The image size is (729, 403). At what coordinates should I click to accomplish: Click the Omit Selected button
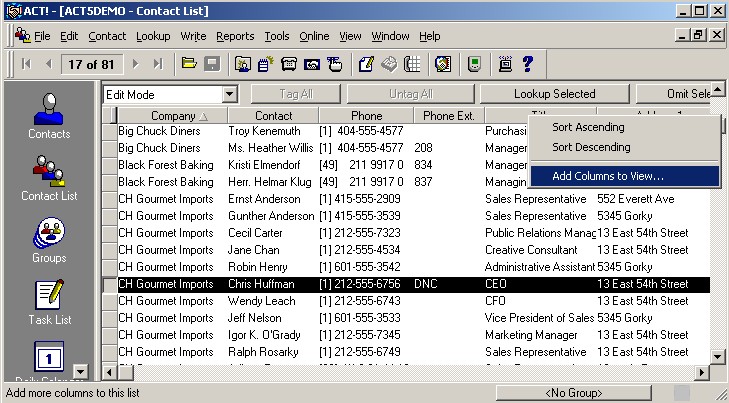pos(673,94)
